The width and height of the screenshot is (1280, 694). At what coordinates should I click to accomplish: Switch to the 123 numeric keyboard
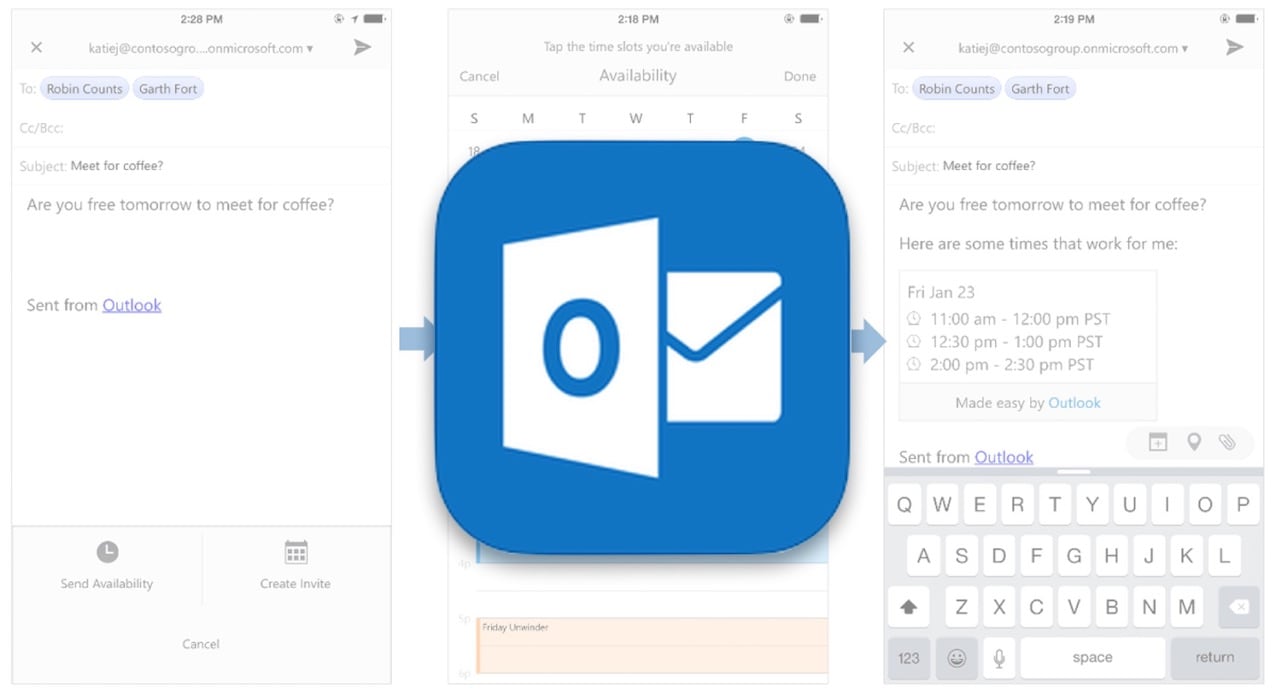pos(909,658)
